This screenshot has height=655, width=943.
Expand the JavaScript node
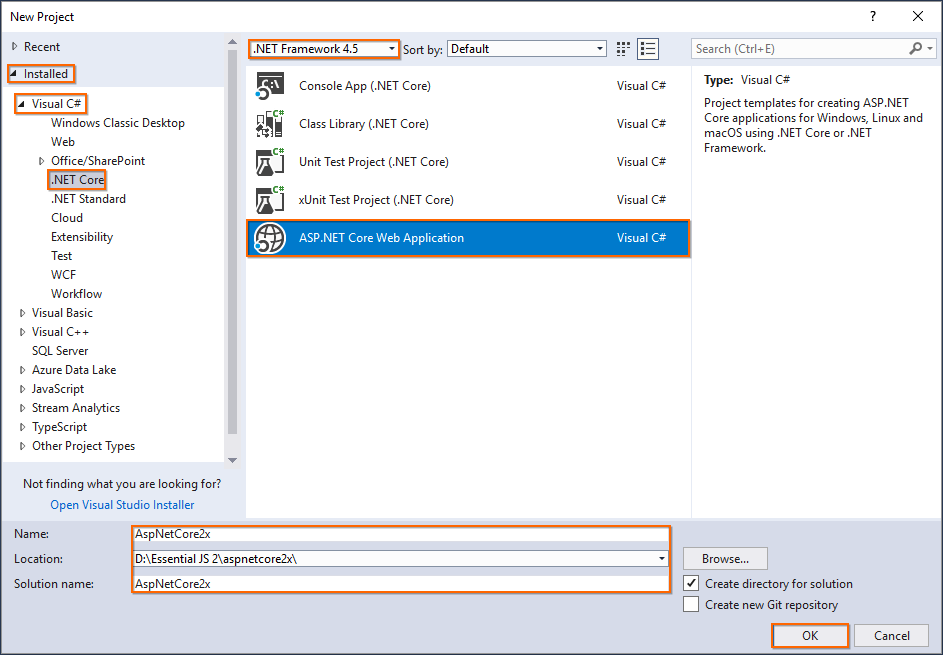coord(22,389)
